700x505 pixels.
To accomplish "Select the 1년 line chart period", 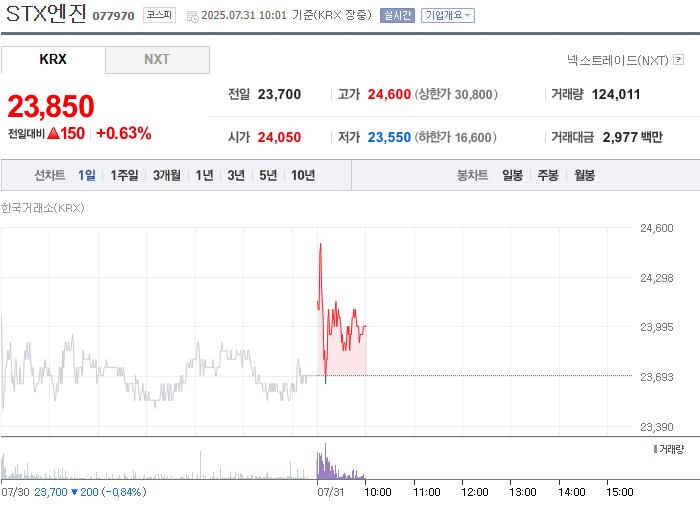I will click(x=204, y=175).
